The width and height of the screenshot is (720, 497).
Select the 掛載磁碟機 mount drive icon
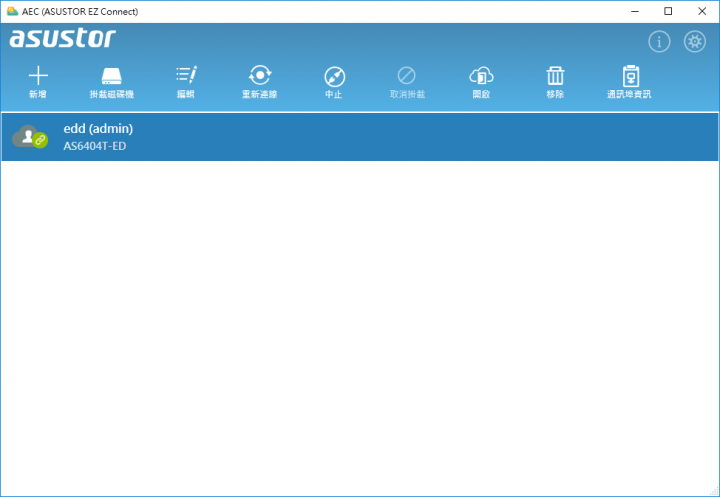112,76
